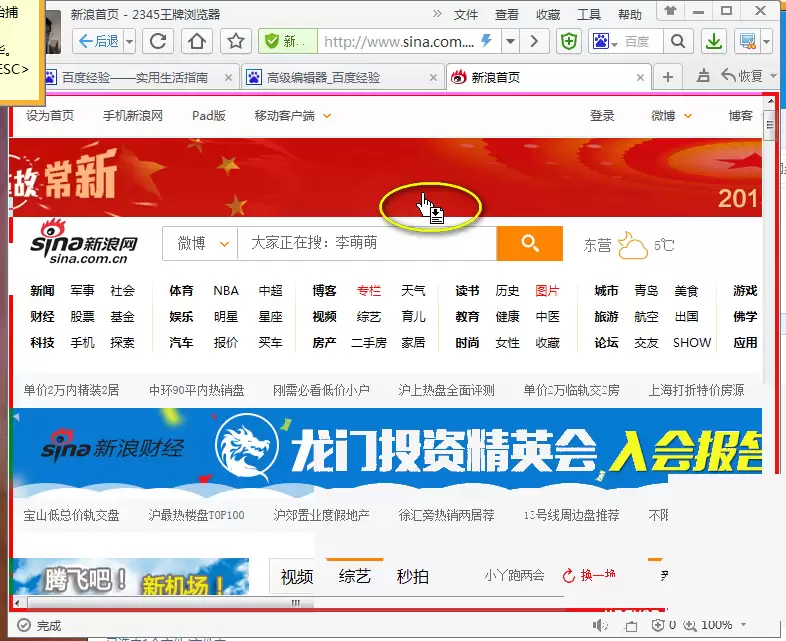Switch to 百度经验—实用生活指南 tab
The image size is (786, 641).
click(x=134, y=77)
